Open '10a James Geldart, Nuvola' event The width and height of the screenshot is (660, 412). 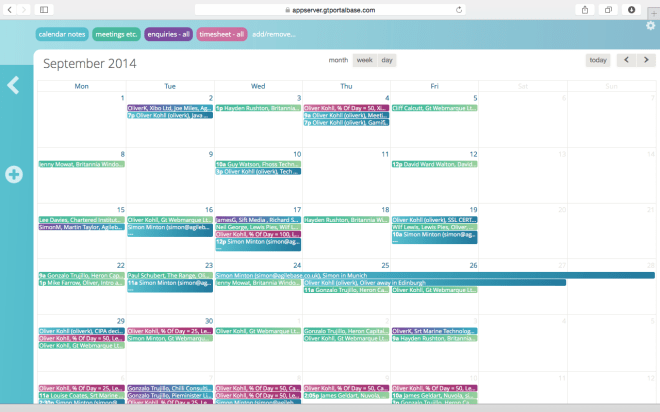pyautogui.click(x=434, y=396)
